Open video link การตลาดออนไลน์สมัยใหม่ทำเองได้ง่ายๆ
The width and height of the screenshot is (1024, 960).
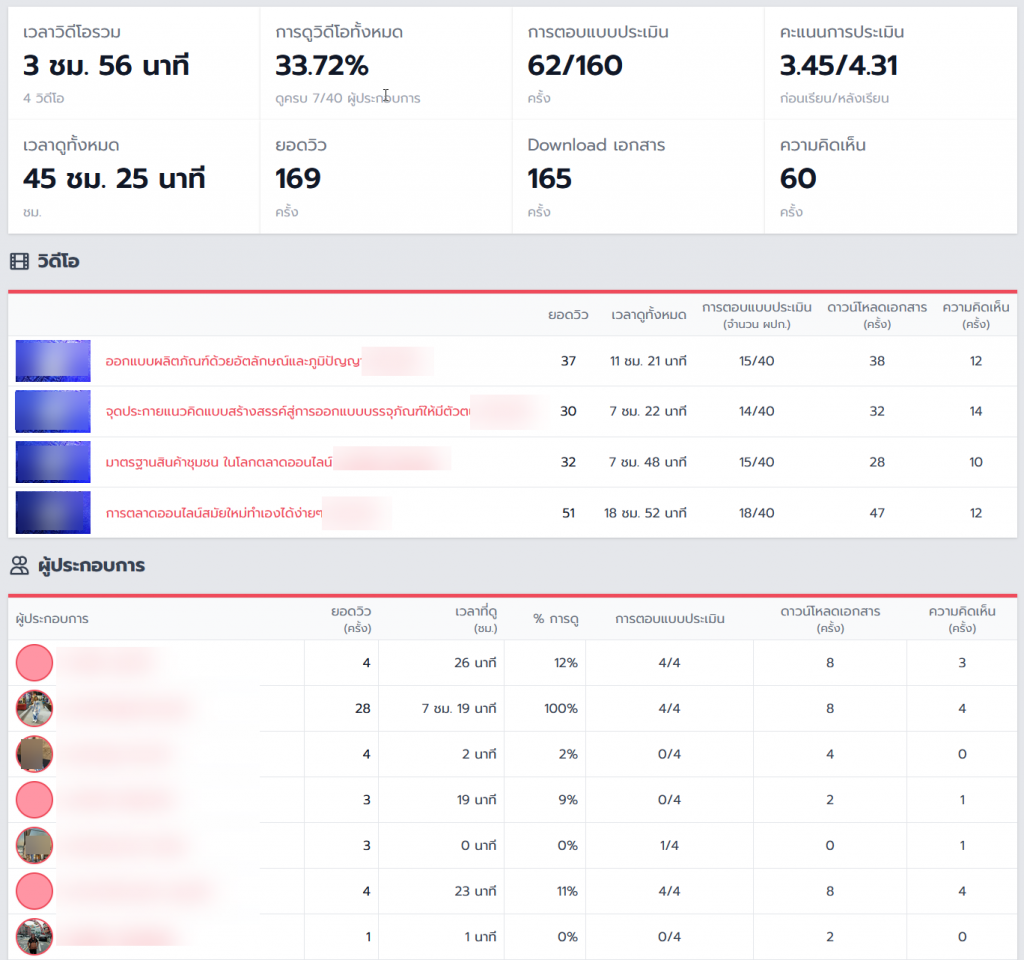click(x=214, y=513)
